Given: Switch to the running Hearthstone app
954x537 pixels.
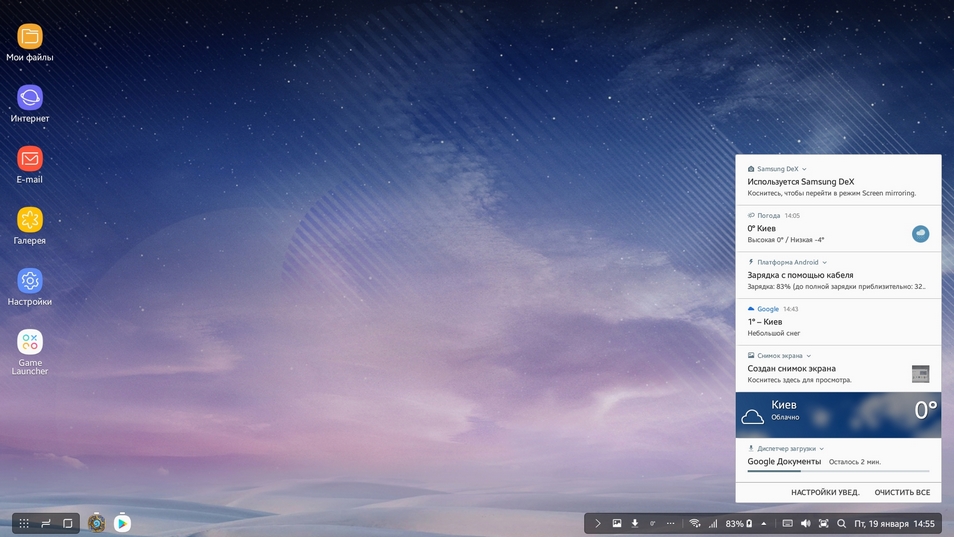Looking at the screenshot, I should 96,523.
